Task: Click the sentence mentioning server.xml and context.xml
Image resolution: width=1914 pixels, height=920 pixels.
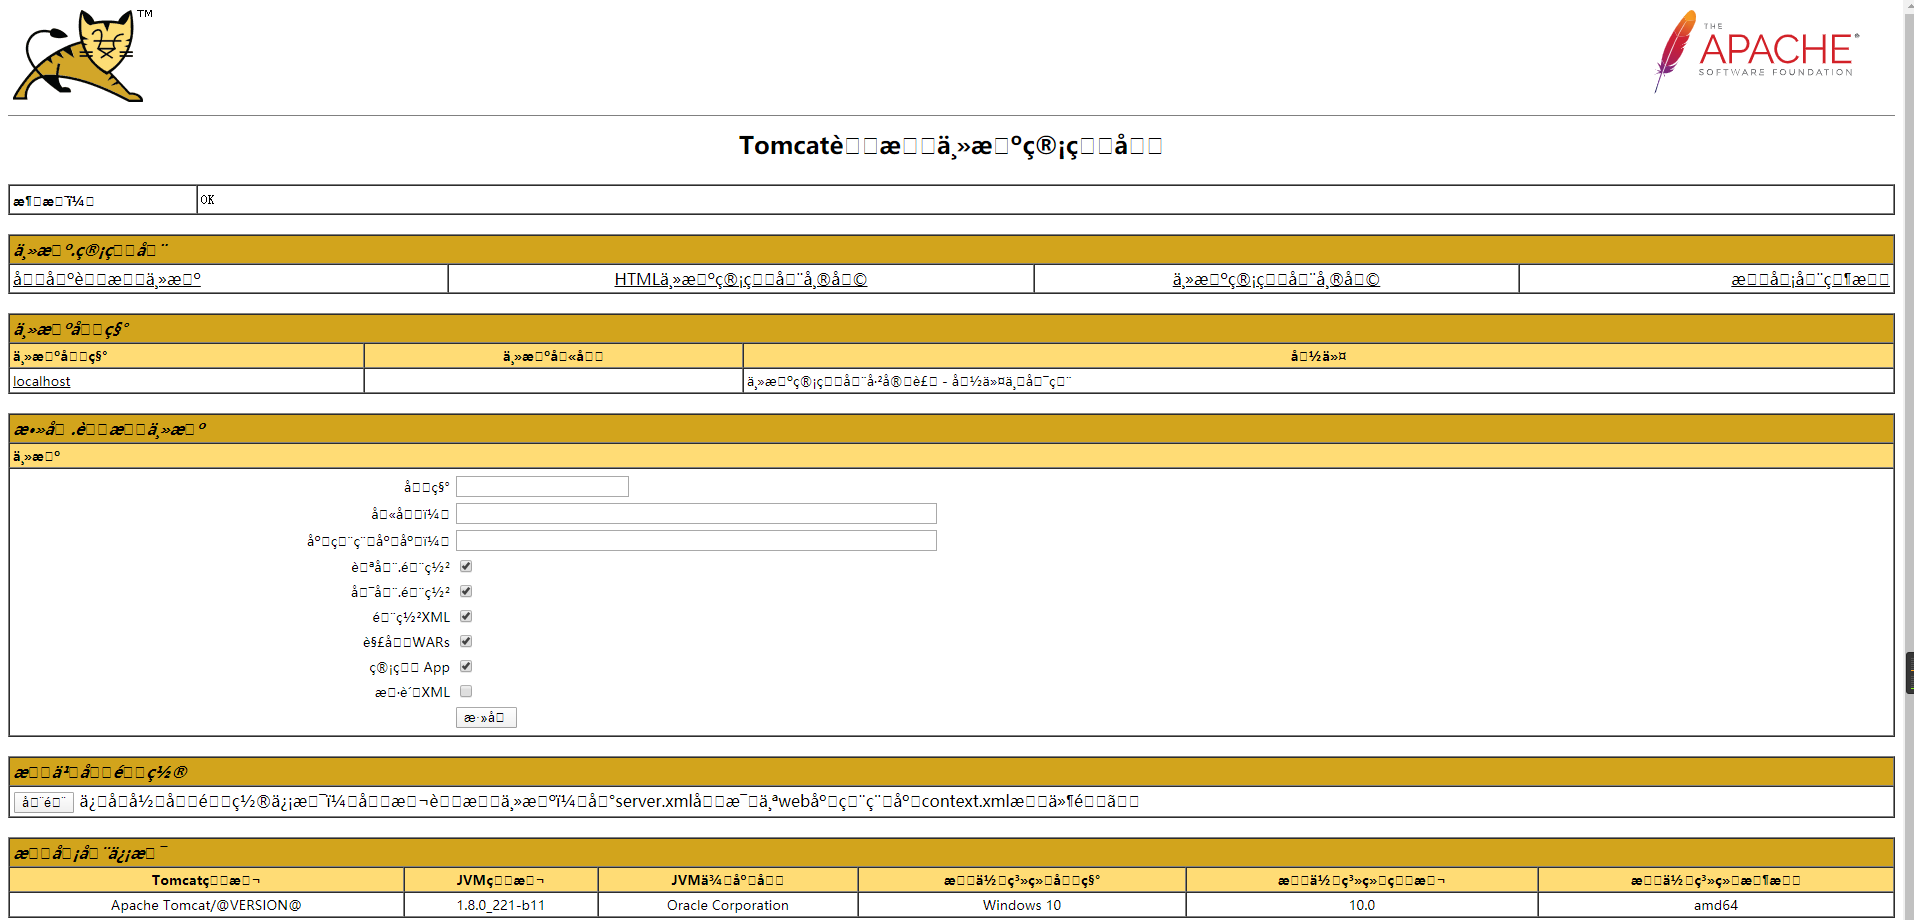Action: pyautogui.click(x=609, y=802)
